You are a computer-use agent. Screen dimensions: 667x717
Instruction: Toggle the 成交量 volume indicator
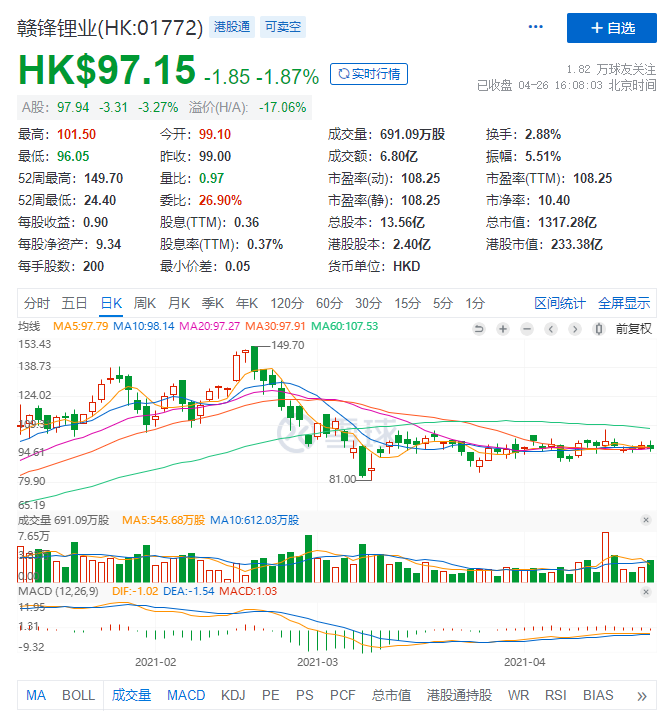pyautogui.click(x=131, y=696)
